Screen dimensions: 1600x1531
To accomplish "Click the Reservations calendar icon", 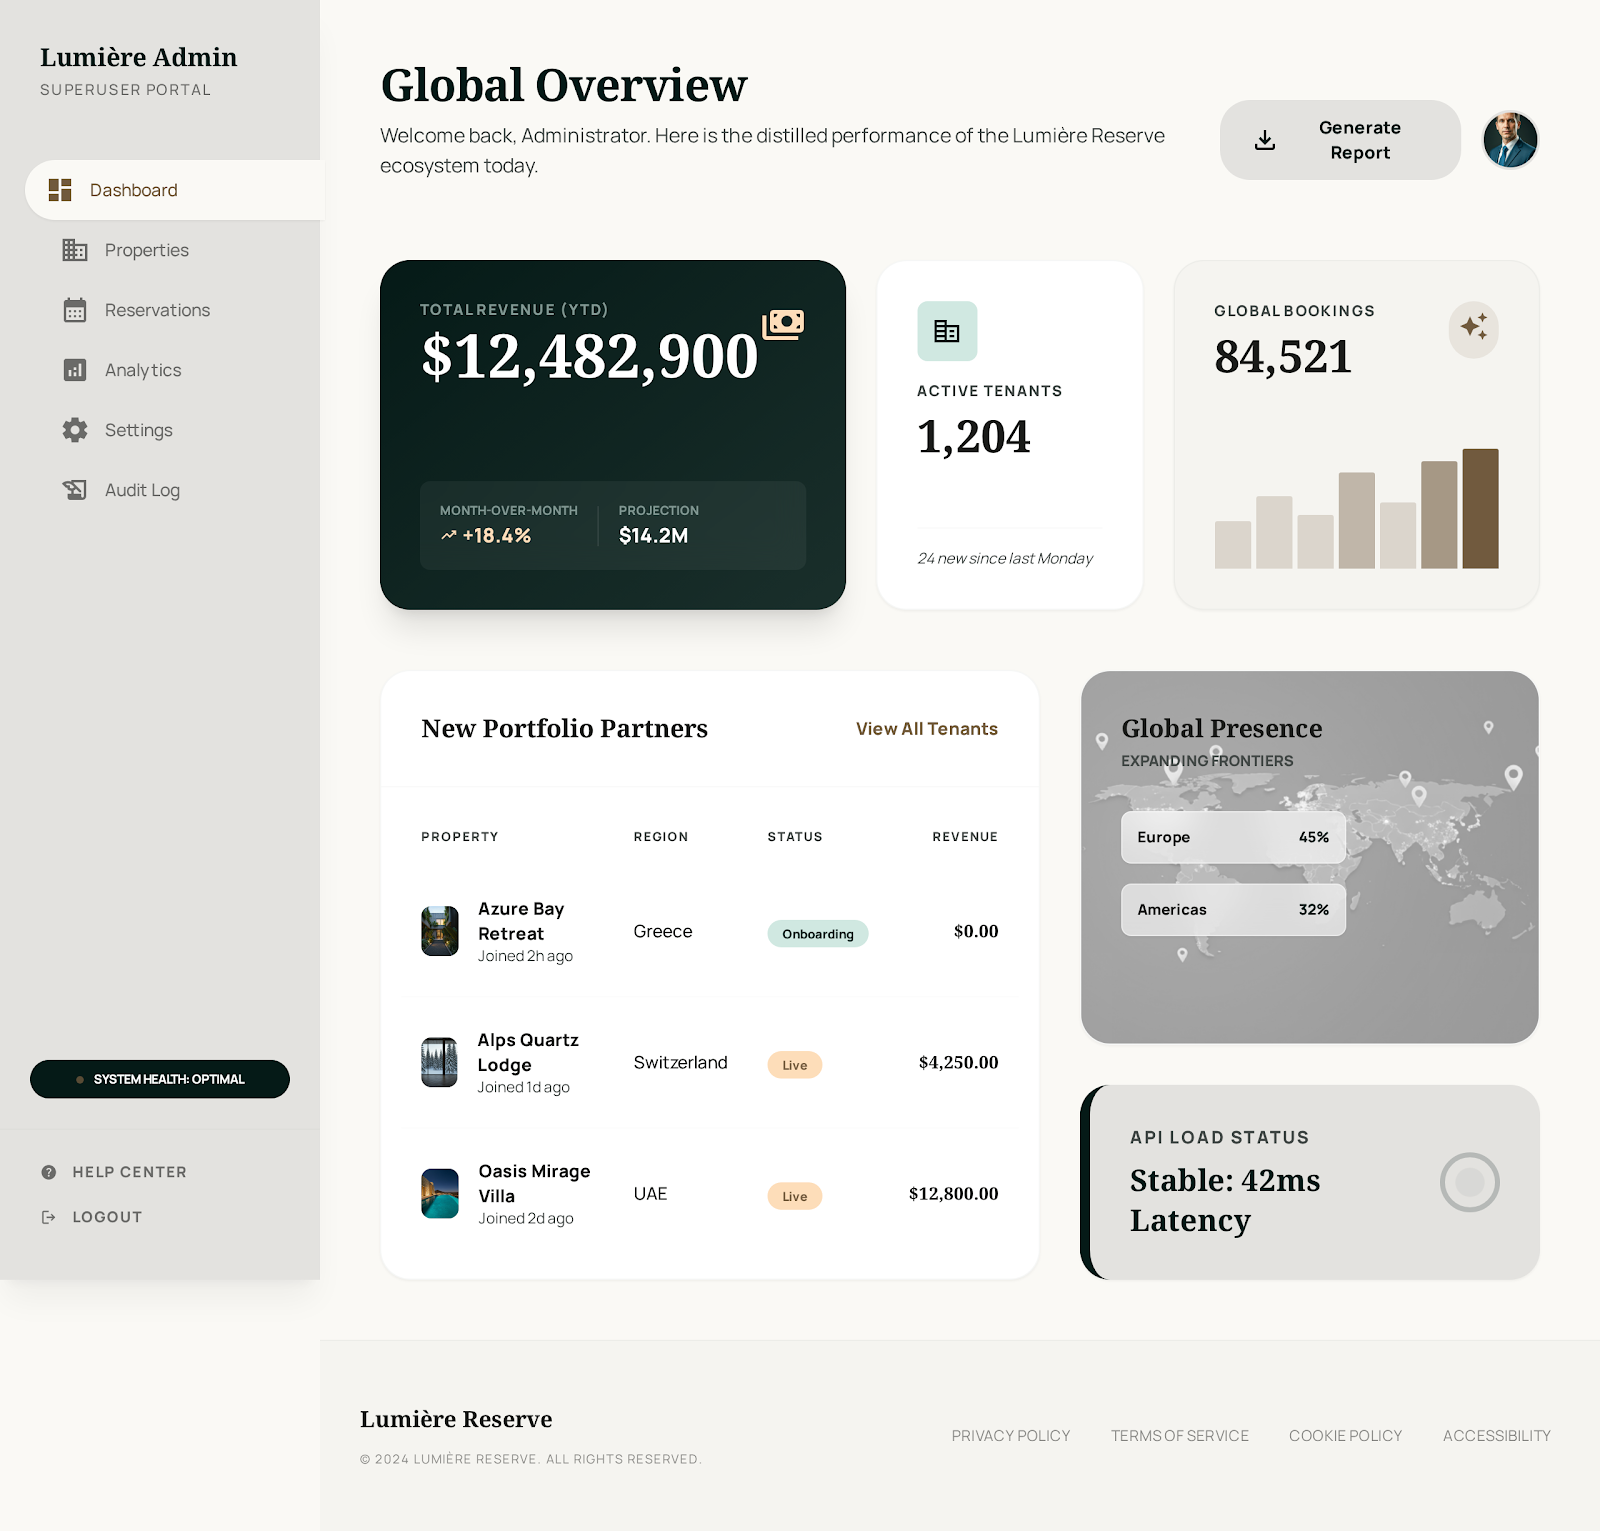I will (75, 310).
